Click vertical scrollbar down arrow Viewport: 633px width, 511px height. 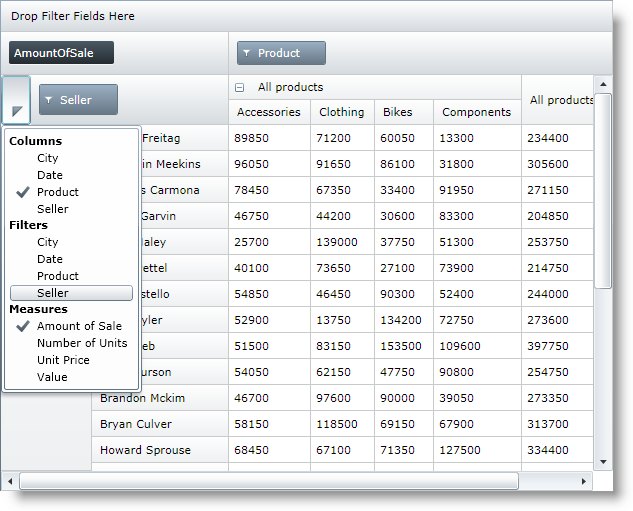603,461
